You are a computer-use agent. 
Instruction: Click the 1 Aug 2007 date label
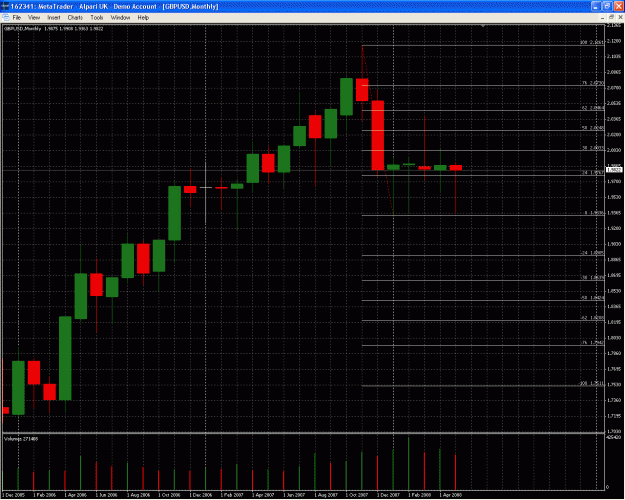pyautogui.click(x=326, y=495)
